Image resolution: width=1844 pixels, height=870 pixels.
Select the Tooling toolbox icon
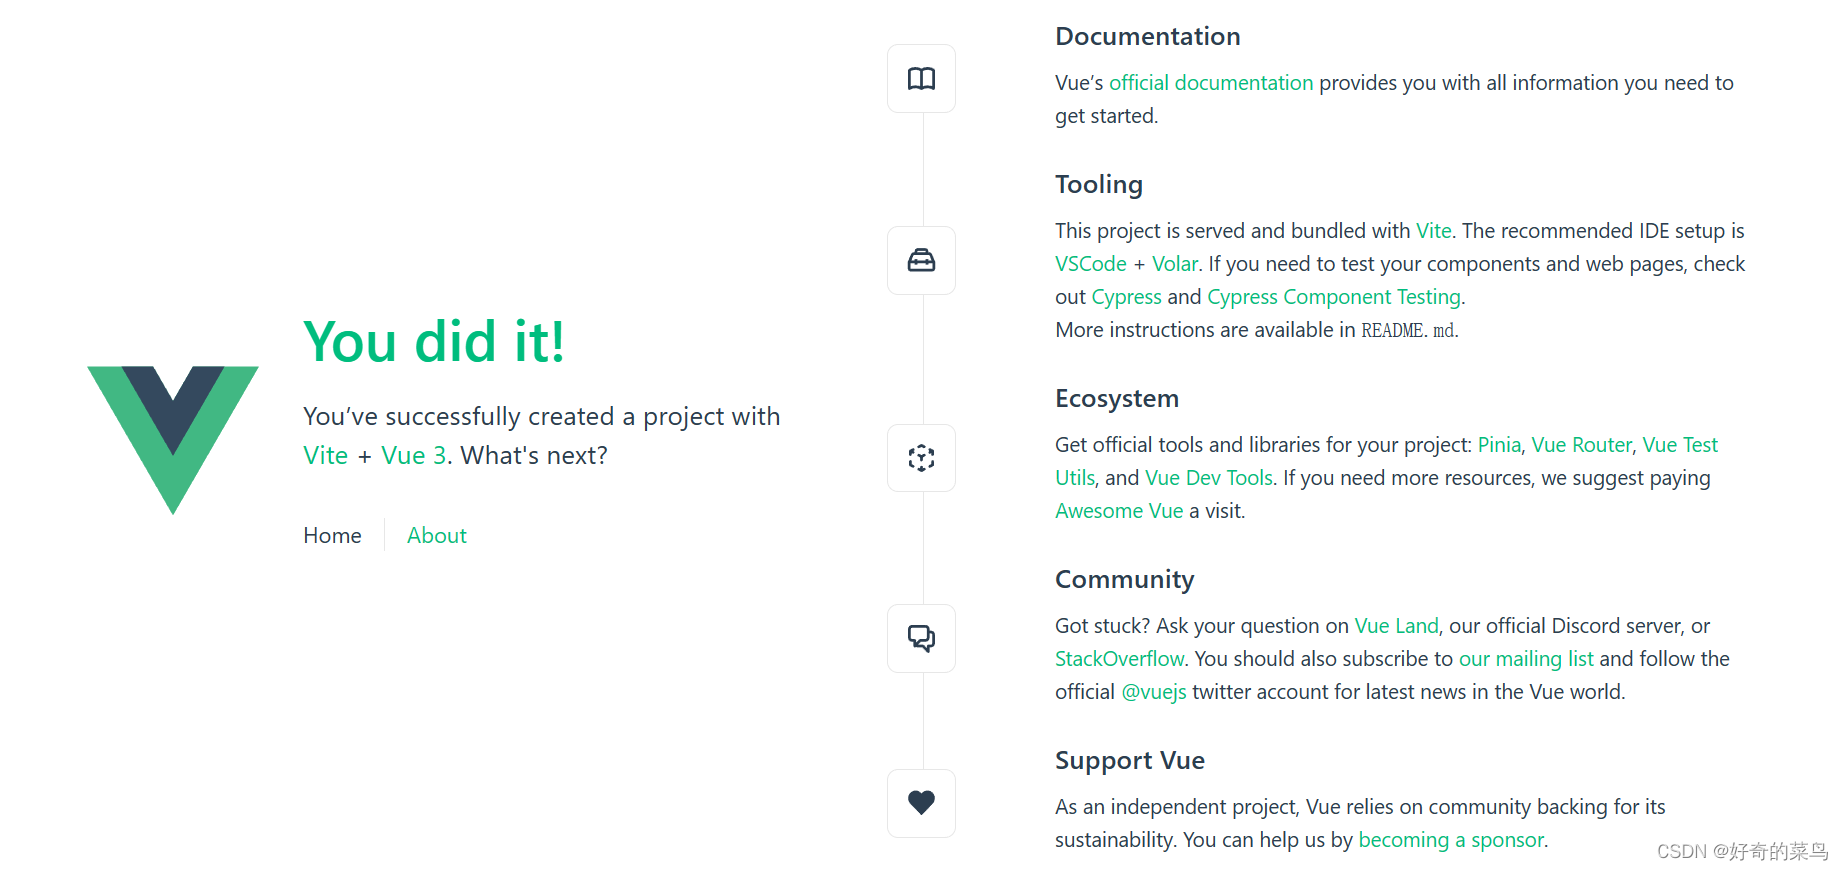pyautogui.click(x=920, y=260)
